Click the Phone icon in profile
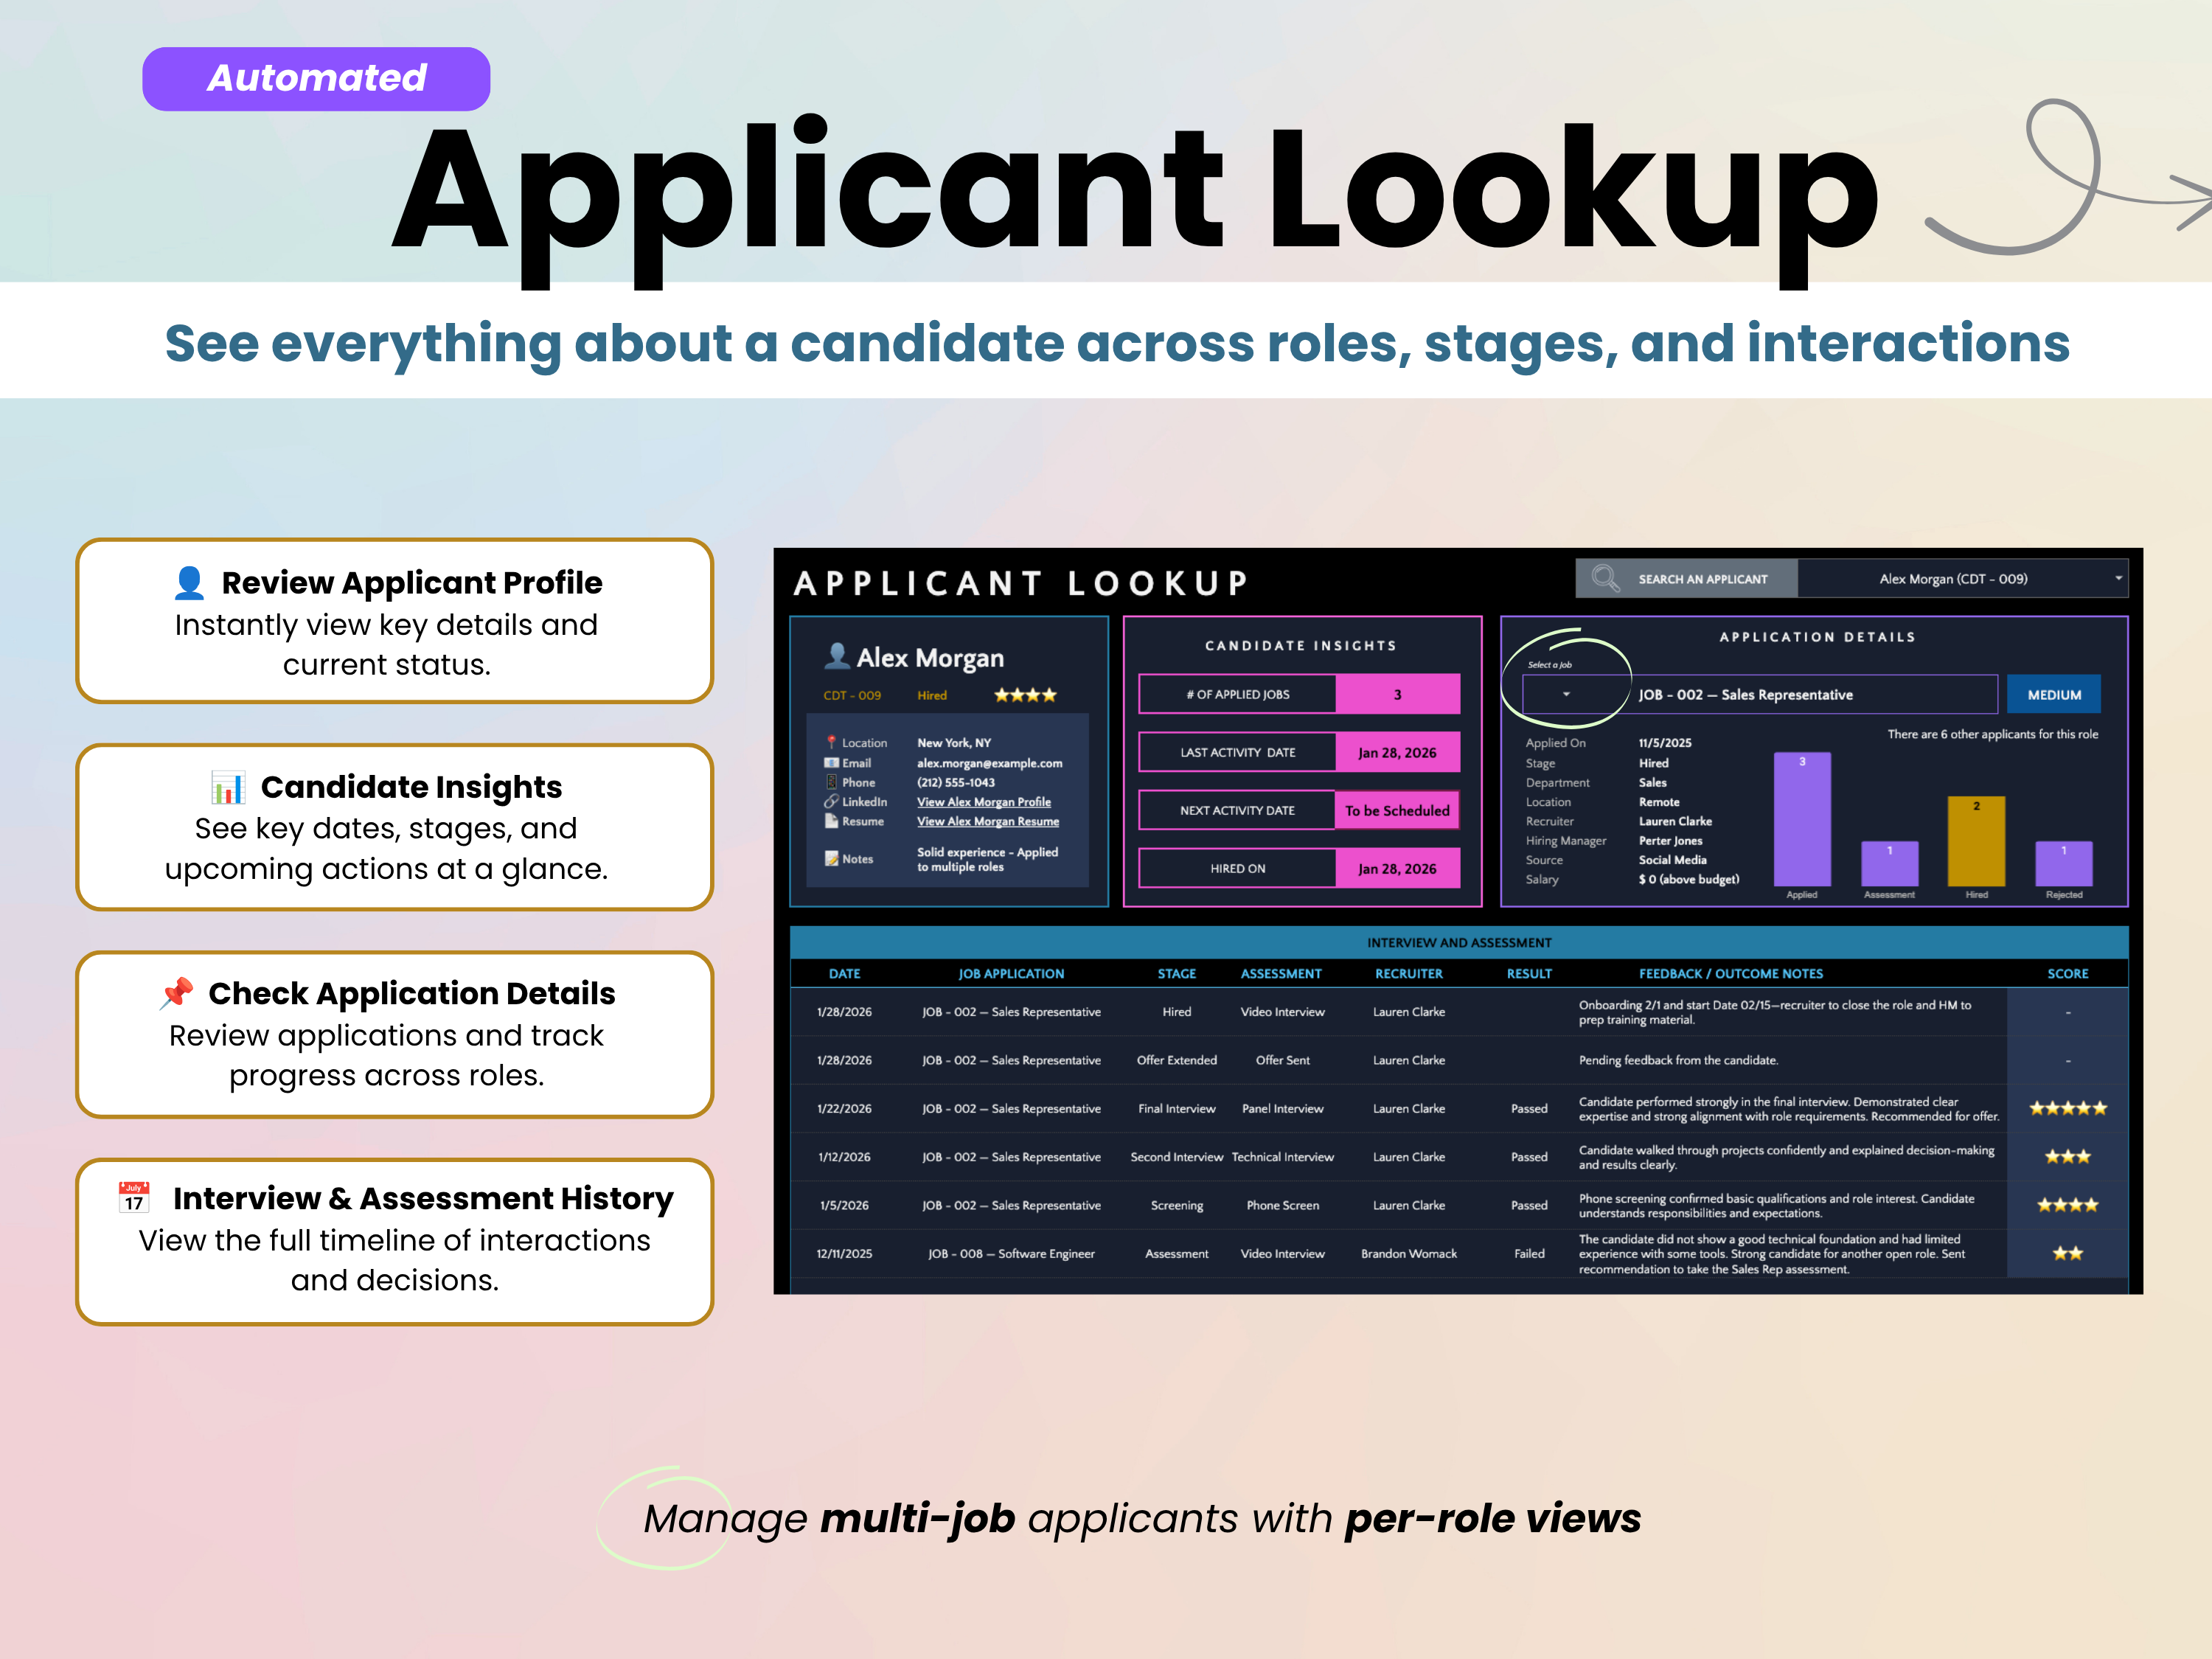 click(x=831, y=782)
